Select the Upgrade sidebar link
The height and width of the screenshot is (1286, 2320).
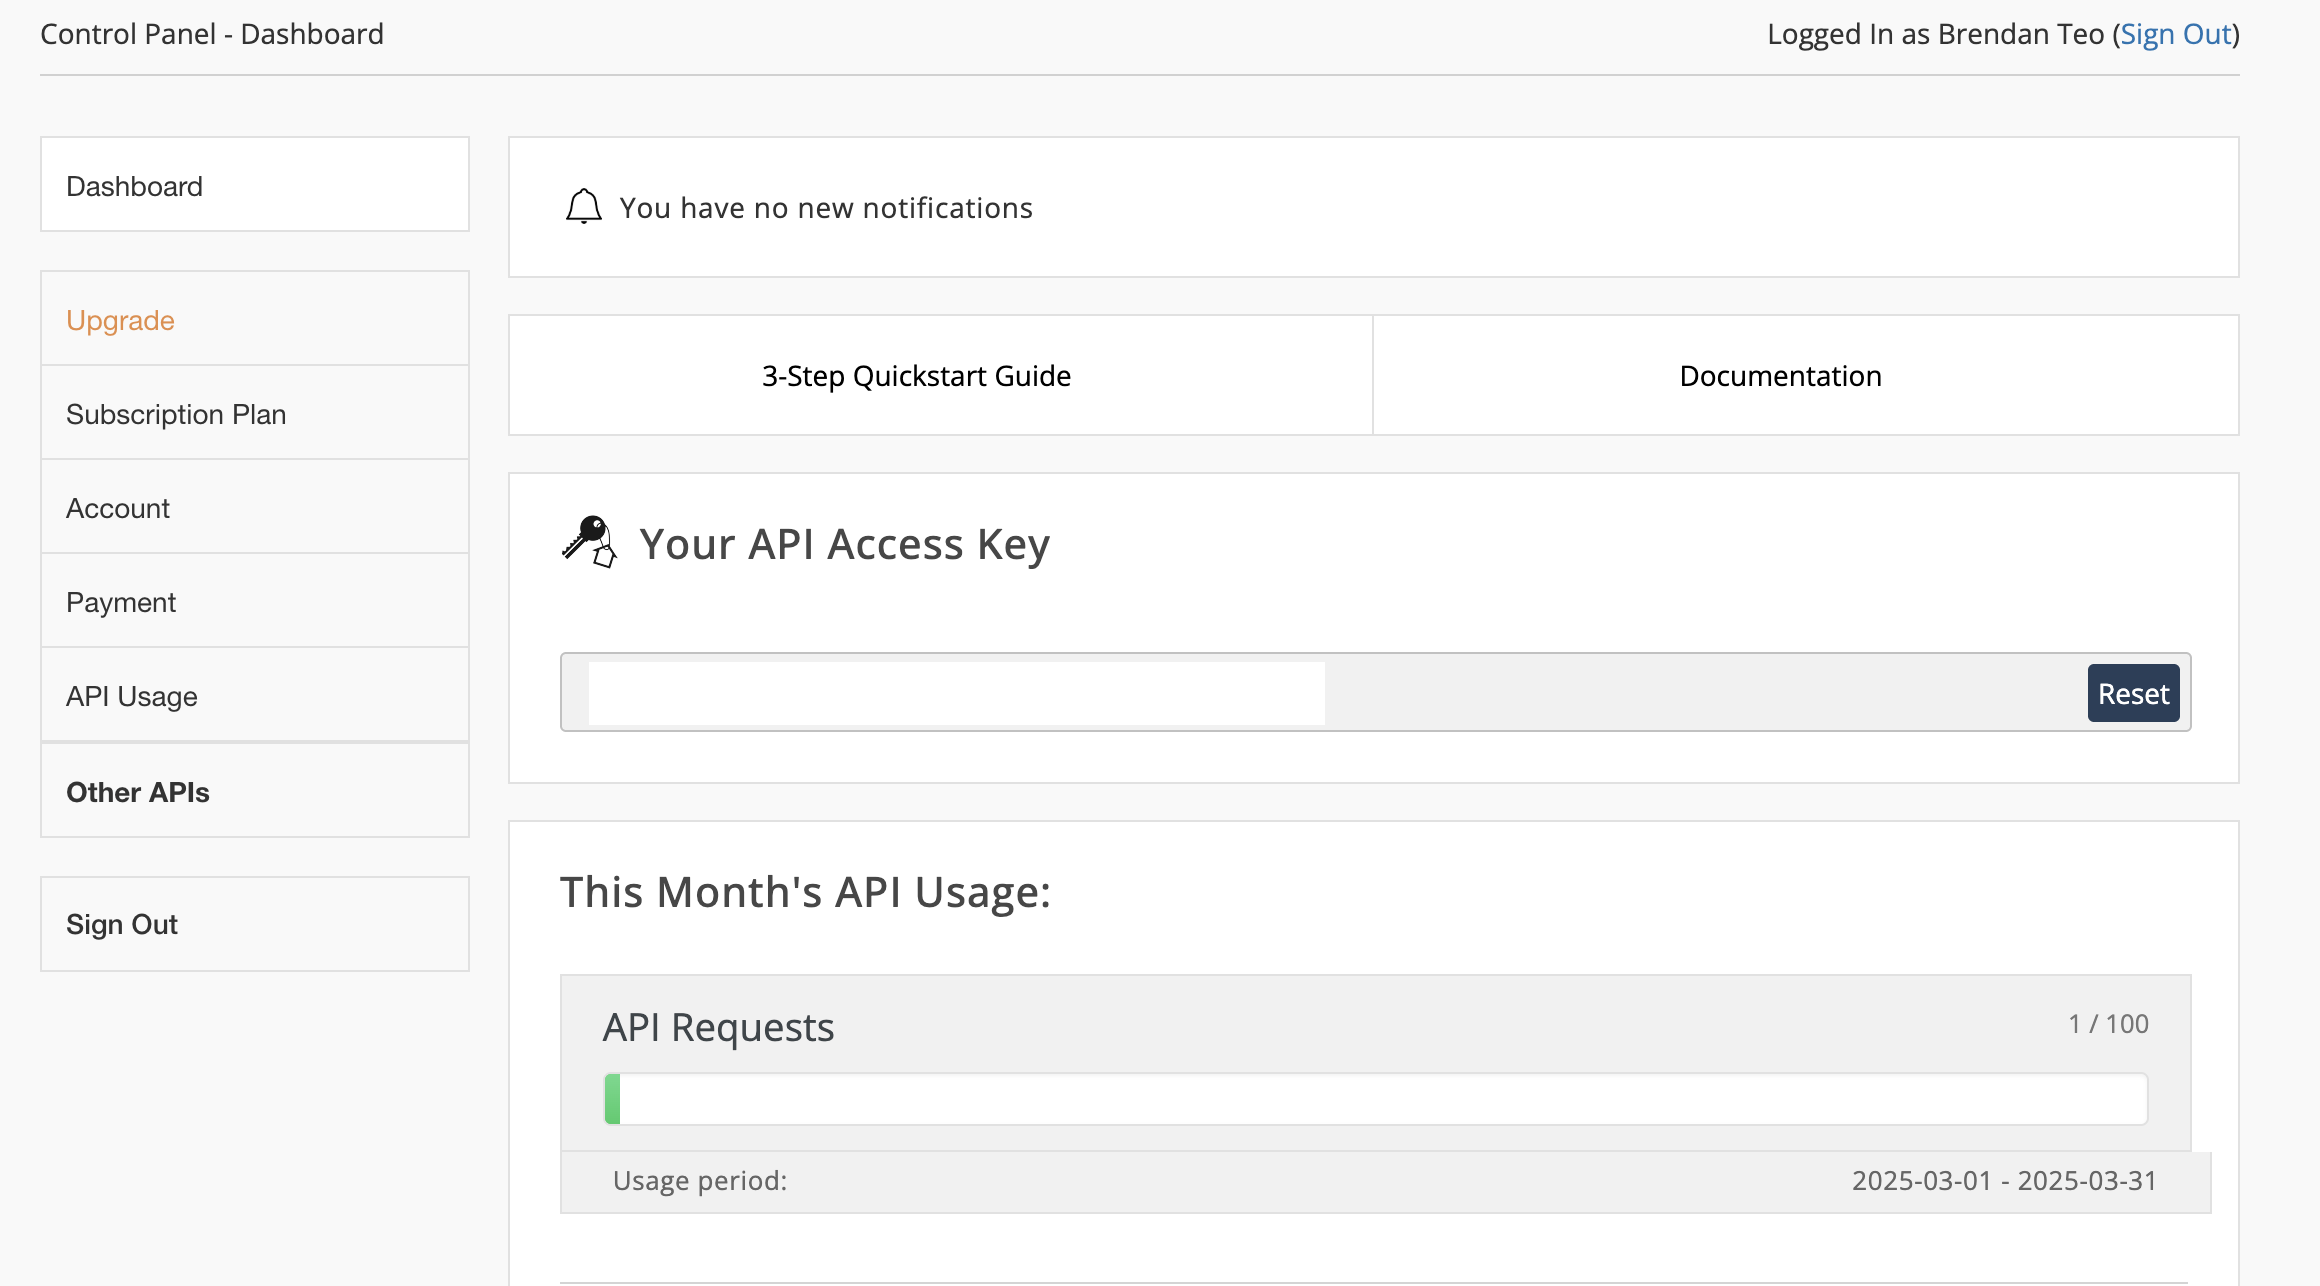click(x=120, y=320)
